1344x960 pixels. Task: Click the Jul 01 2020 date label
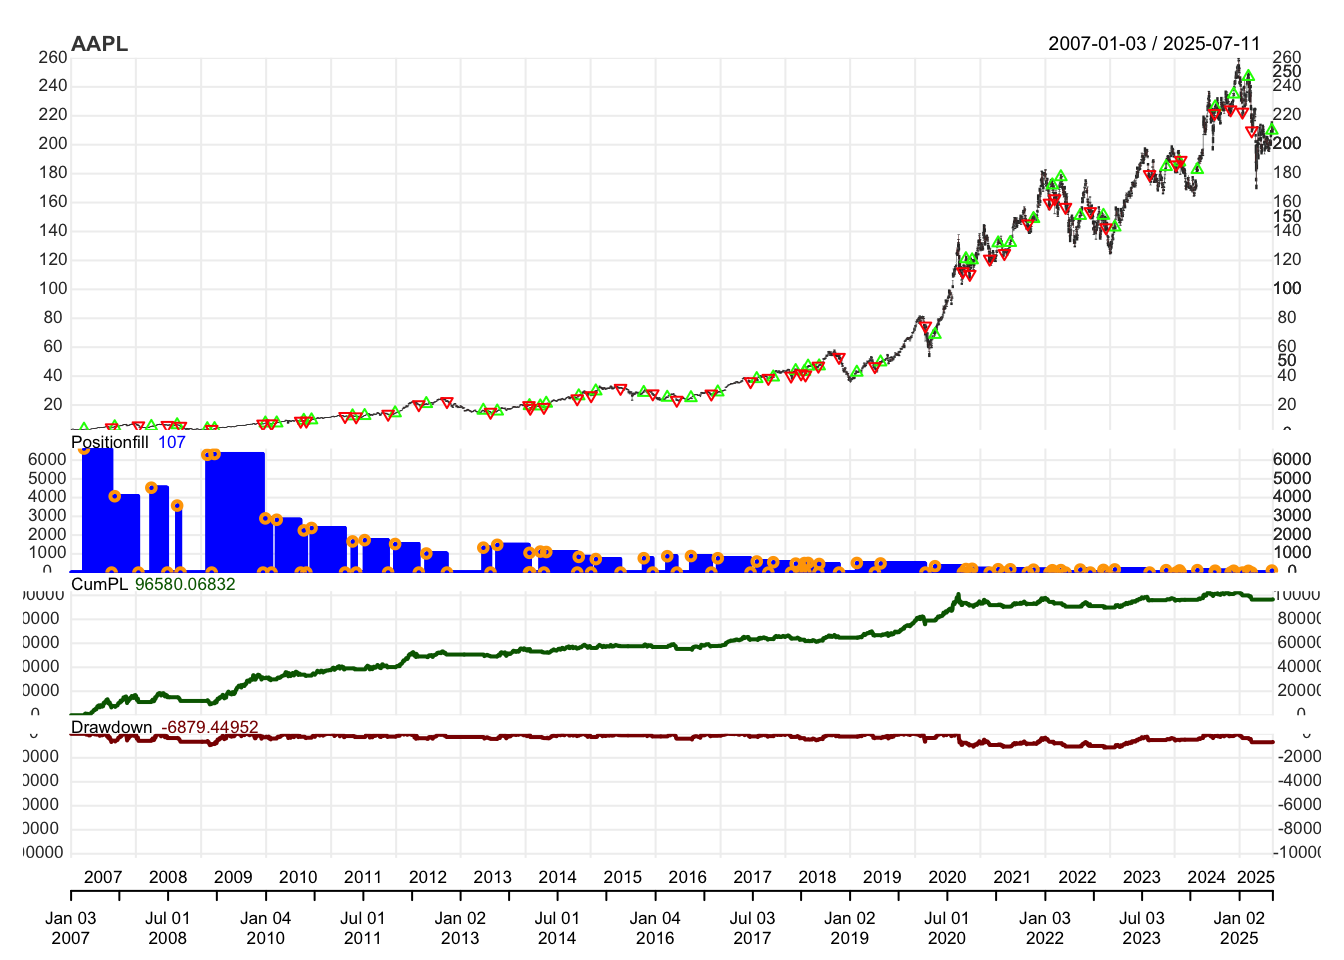[947, 928]
